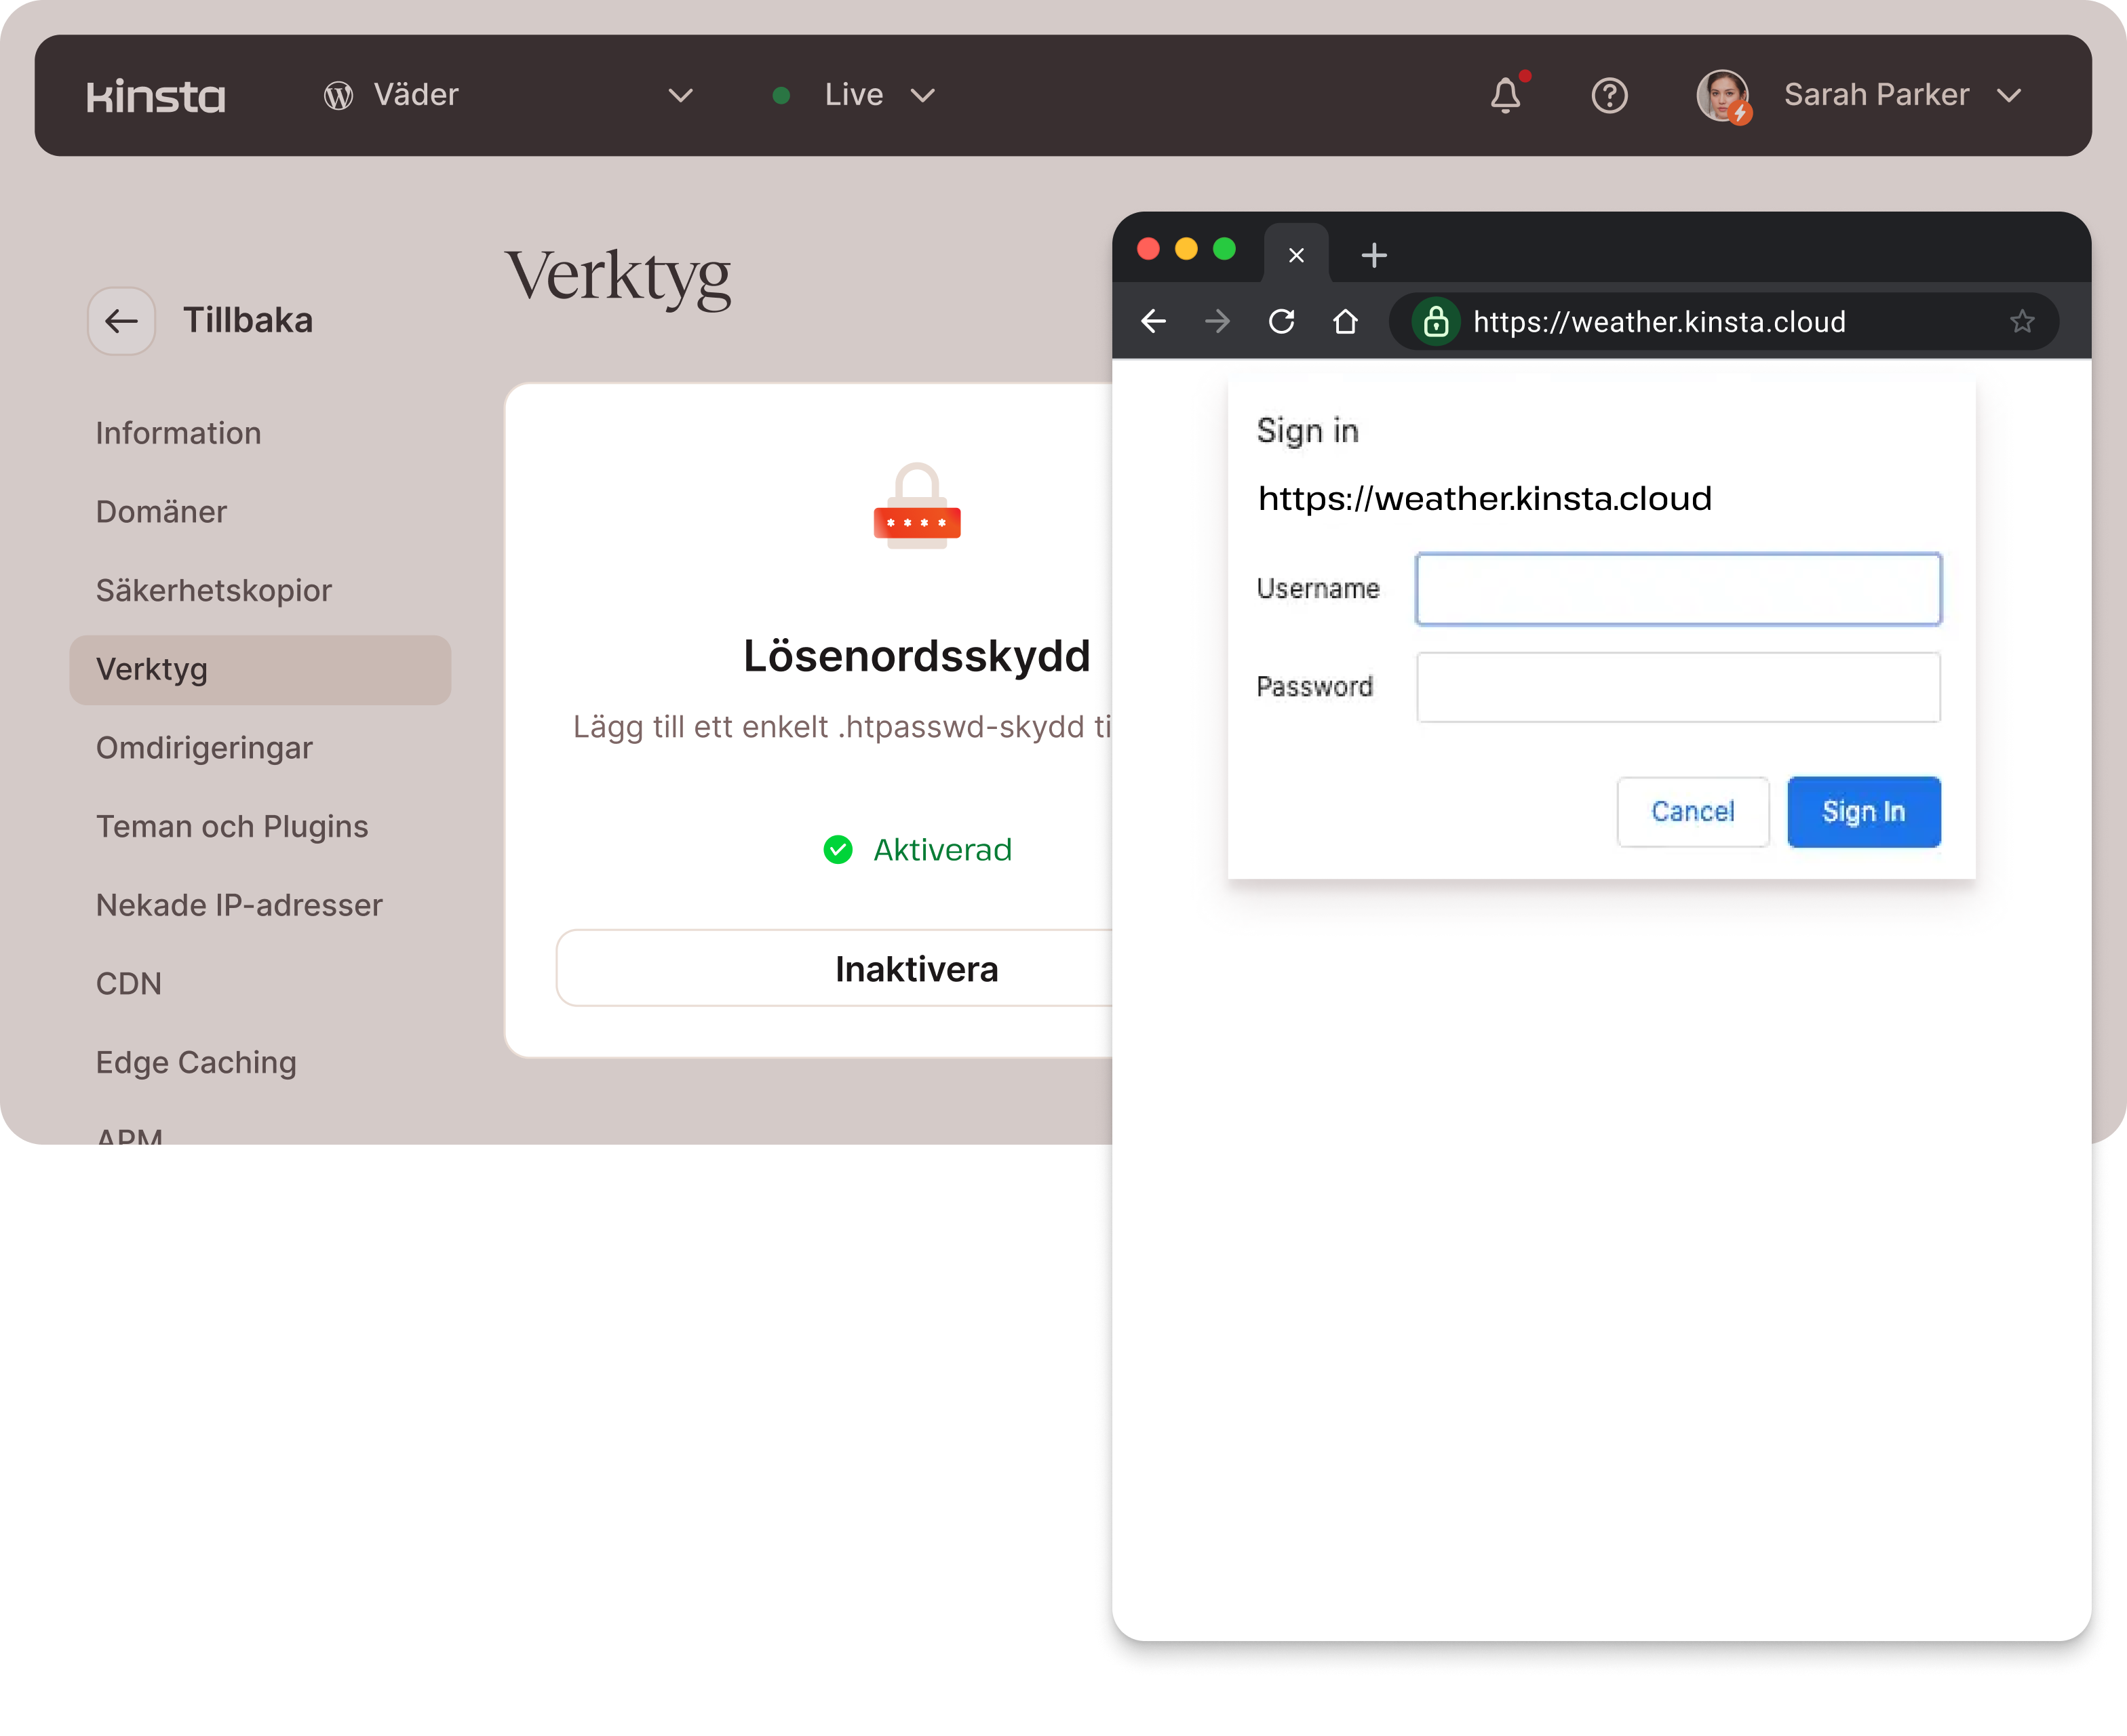The image size is (2127, 1736).
Task: Select Edge Caching in the sidebar
Action: tap(196, 1062)
